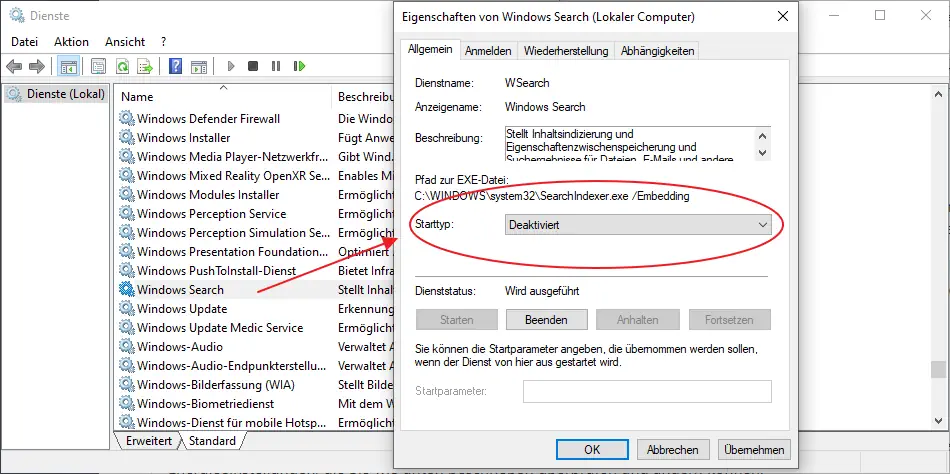The width and height of the screenshot is (950, 474).
Task: Open the ? help menu
Action: point(164,42)
